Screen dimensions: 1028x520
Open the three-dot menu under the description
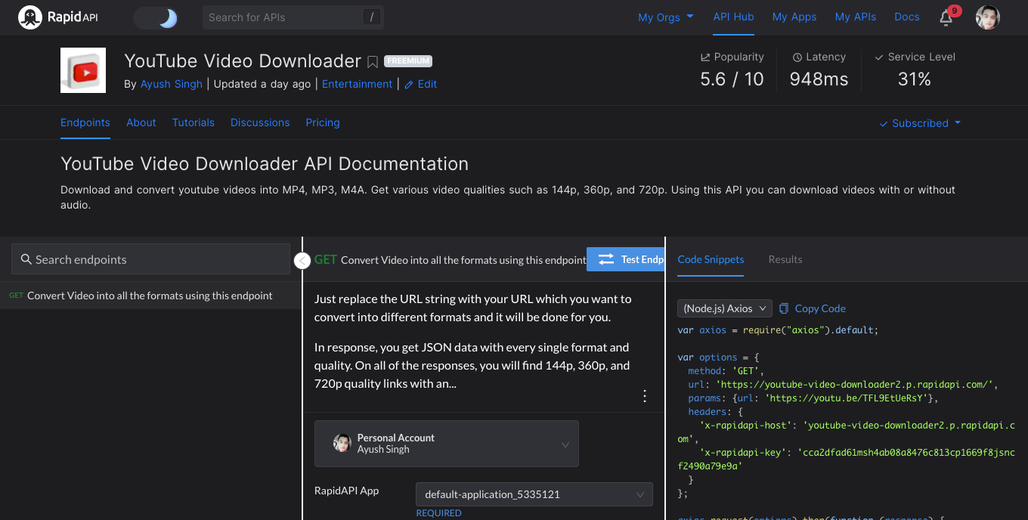pos(644,396)
